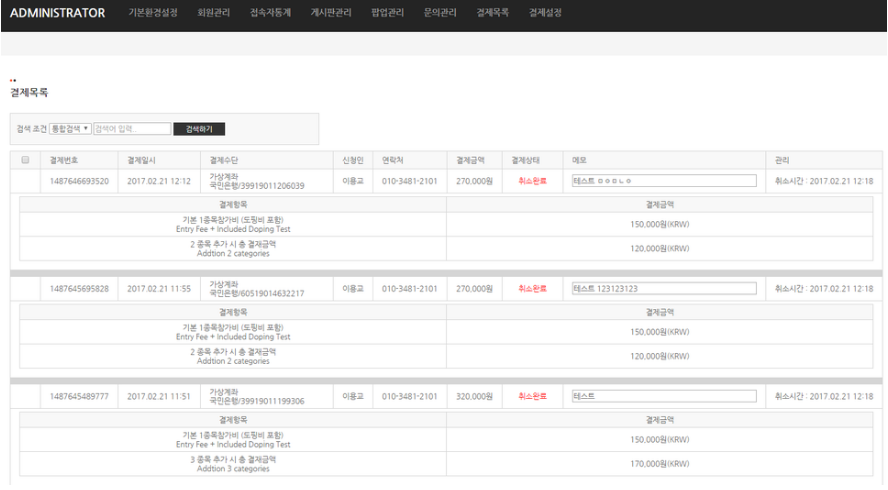Screen dimensions: 888x490
Task: Toggle the select-all checkbox in the table header
Action: pos(25,160)
